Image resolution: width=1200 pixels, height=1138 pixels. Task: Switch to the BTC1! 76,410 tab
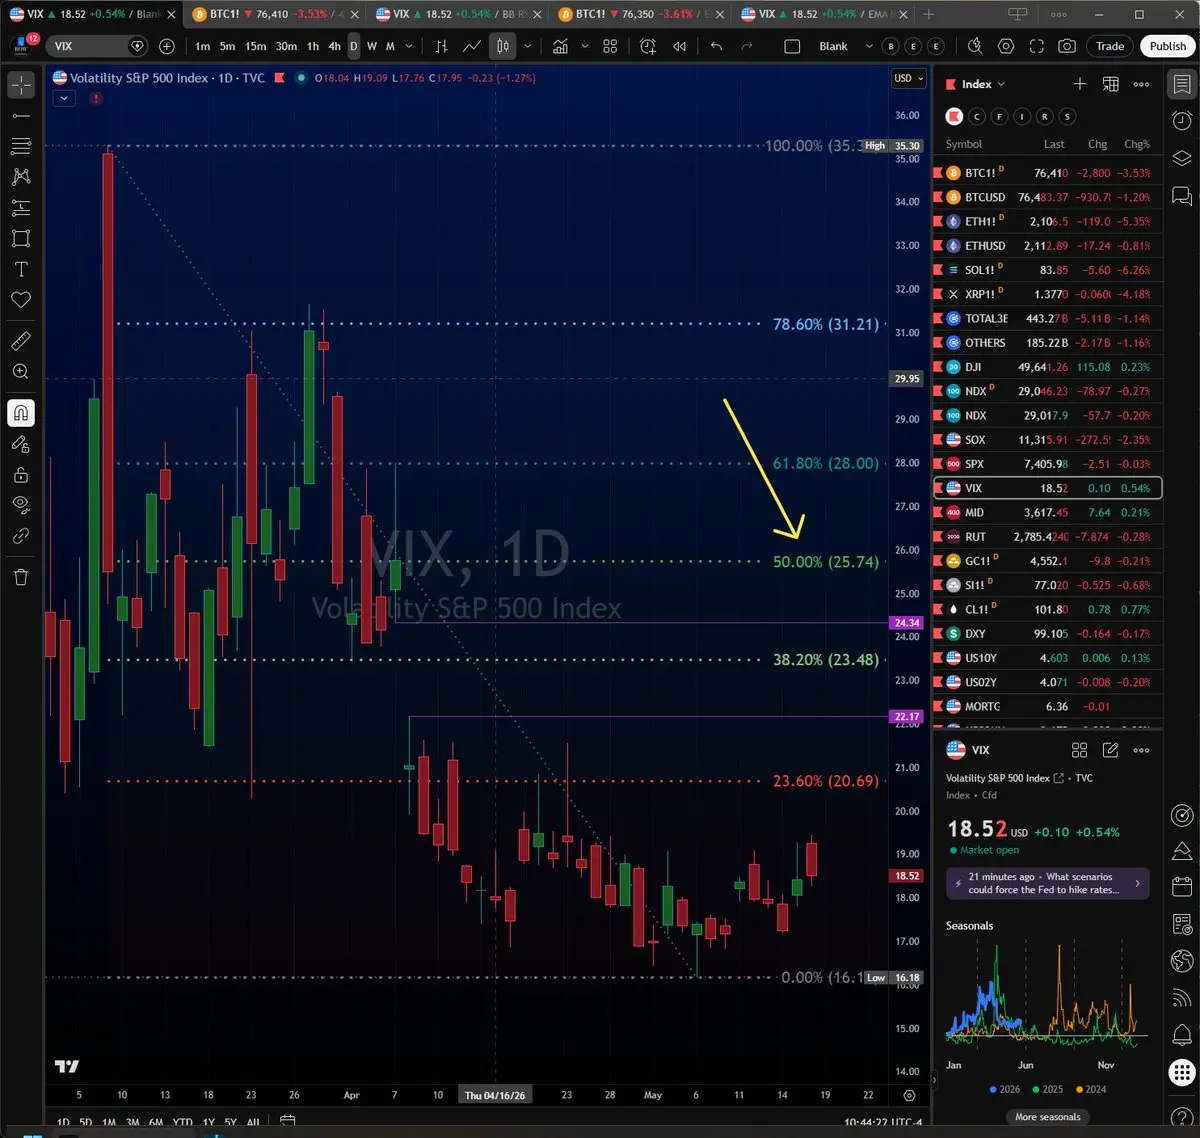coord(274,14)
